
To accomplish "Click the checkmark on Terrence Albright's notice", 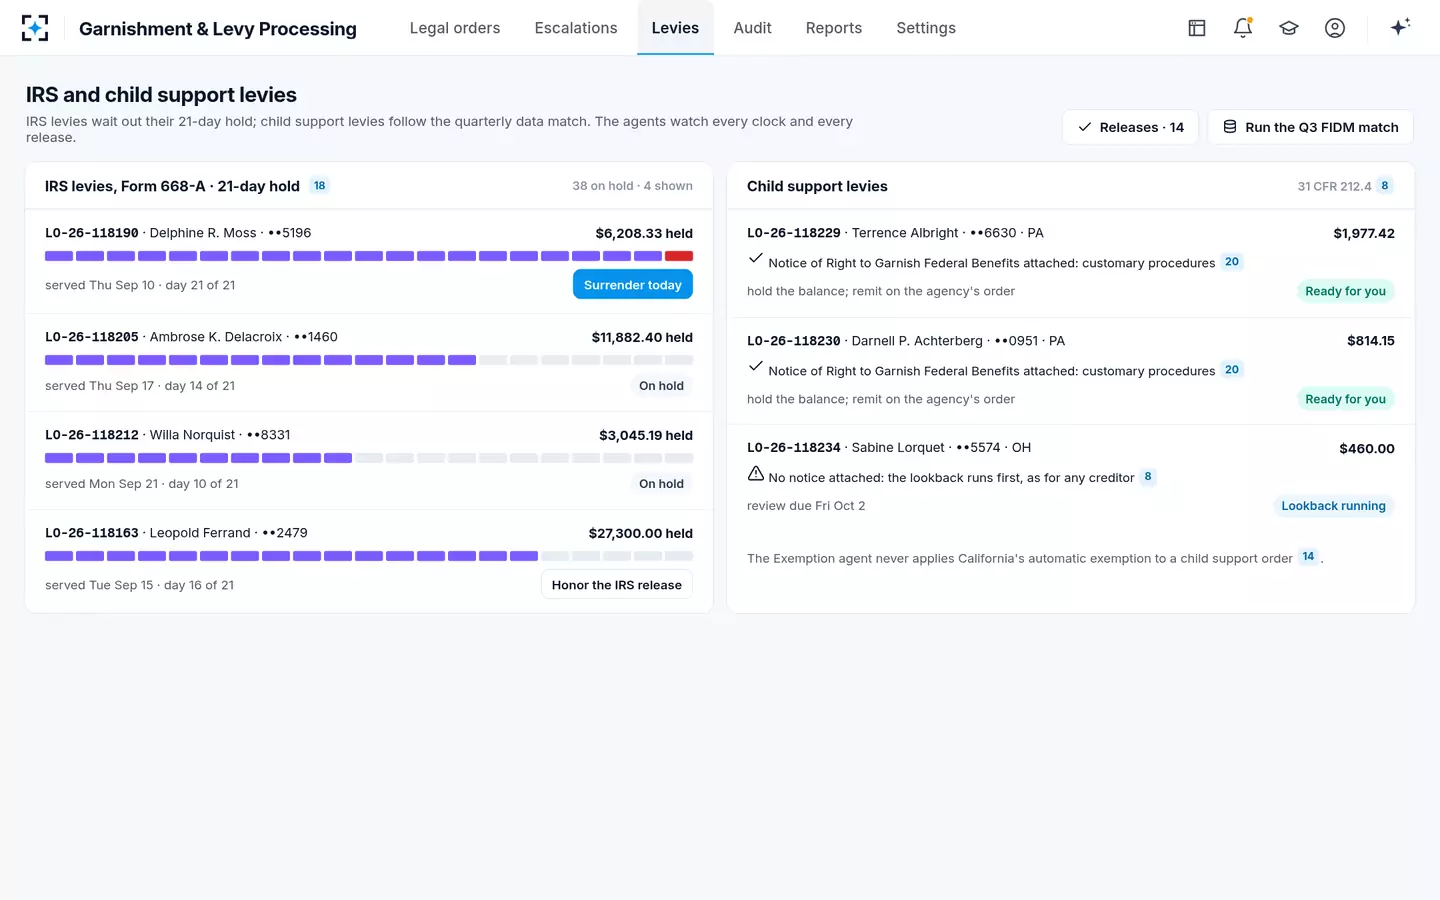I will (x=756, y=258).
